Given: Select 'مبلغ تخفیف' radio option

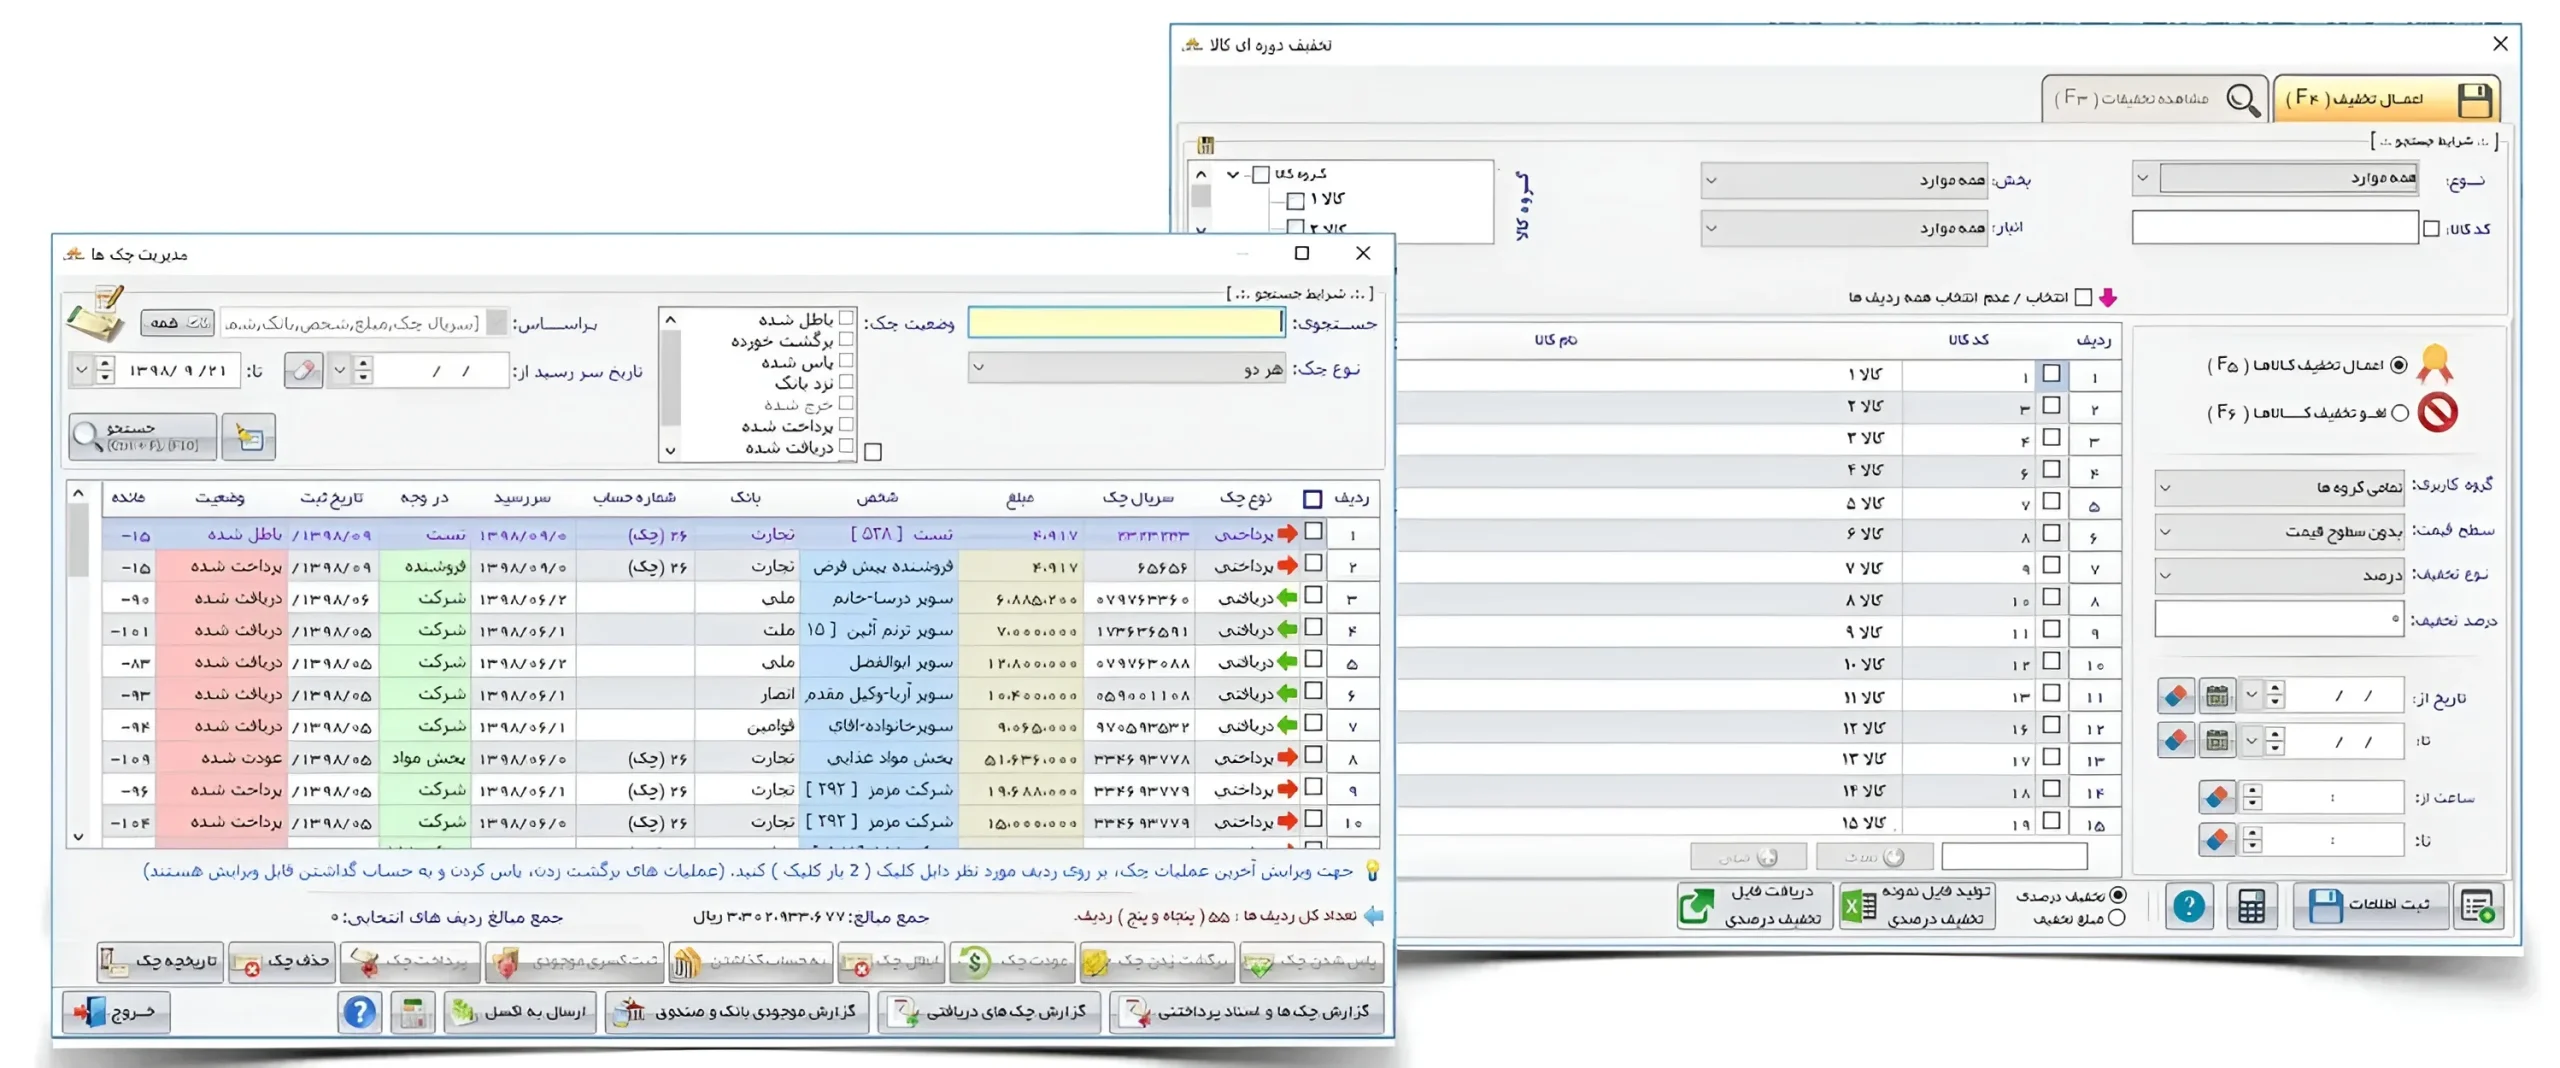Looking at the screenshot, I should click(2116, 918).
